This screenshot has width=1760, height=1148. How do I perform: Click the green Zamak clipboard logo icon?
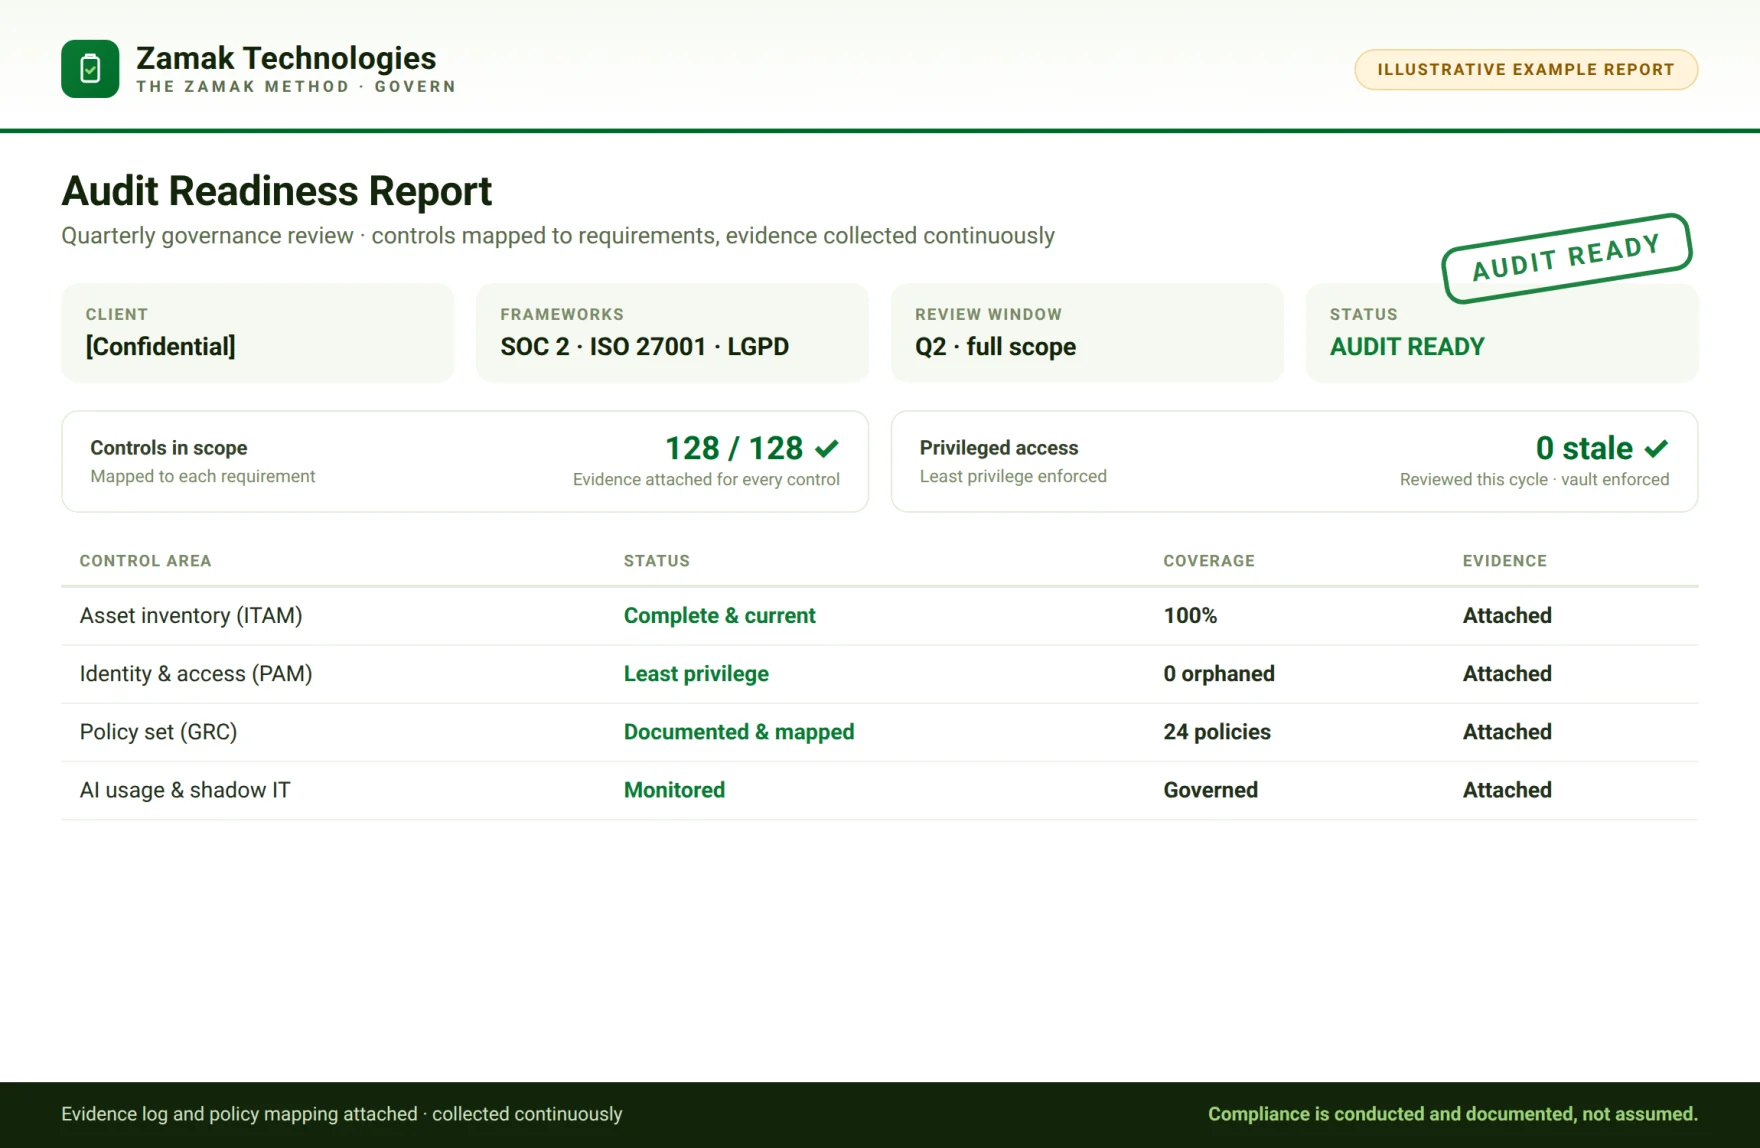(90, 69)
